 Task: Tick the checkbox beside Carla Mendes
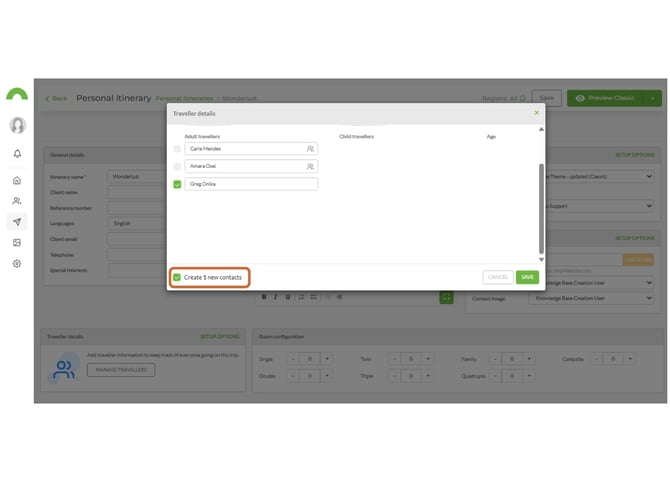tap(177, 149)
